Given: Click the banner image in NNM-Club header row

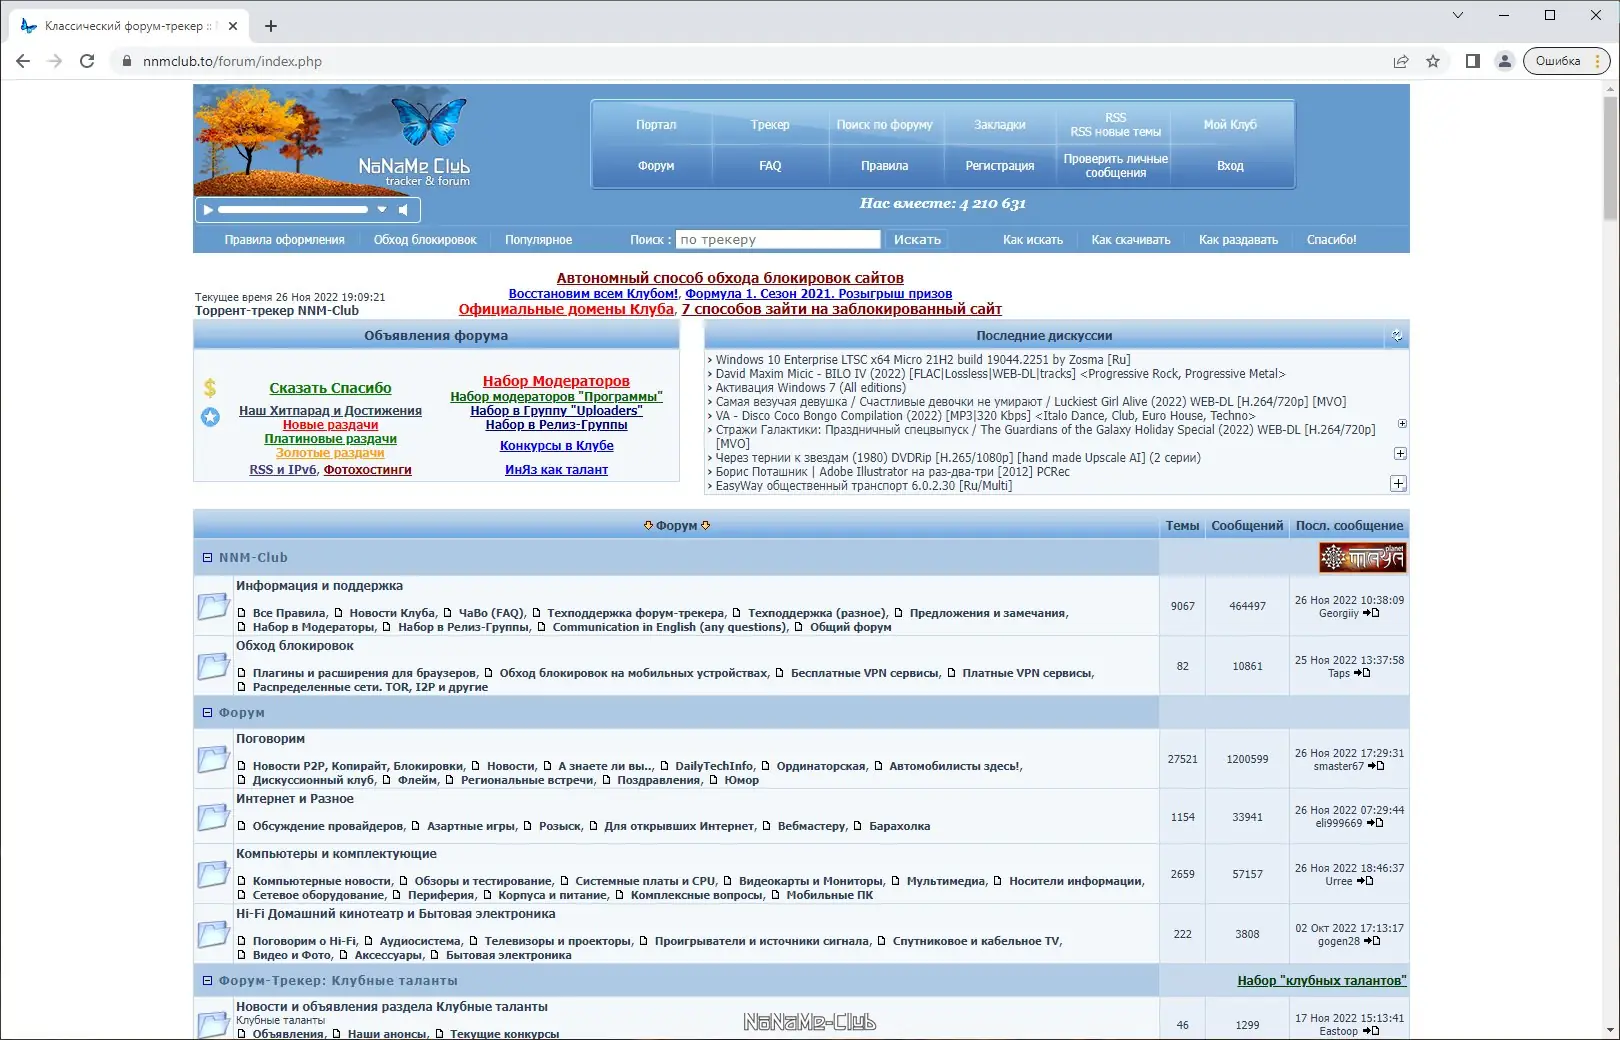Looking at the screenshot, I should [1362, 558].
